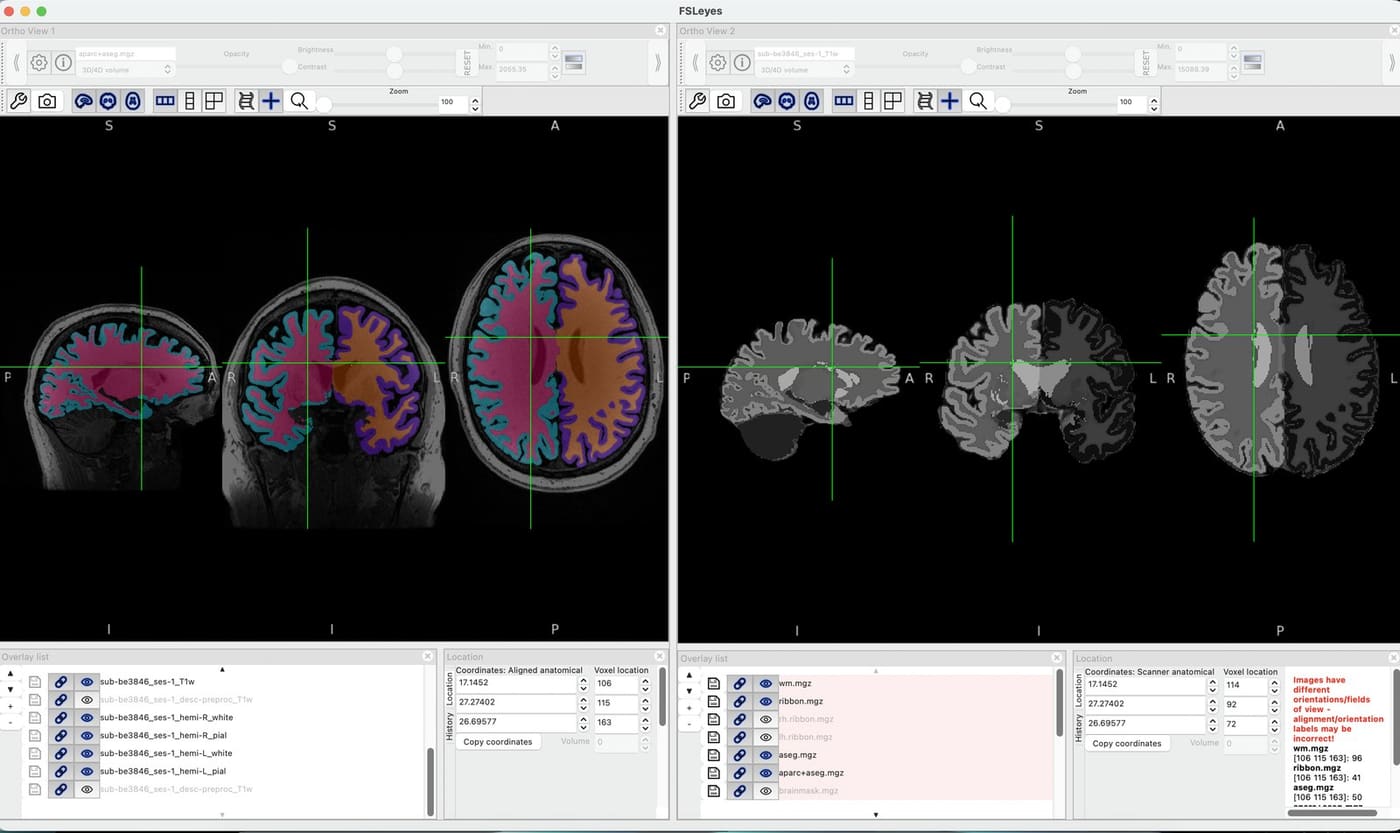
Task: Open overlay display settings gear in Ortho View 2
Action: pos(718,62)
